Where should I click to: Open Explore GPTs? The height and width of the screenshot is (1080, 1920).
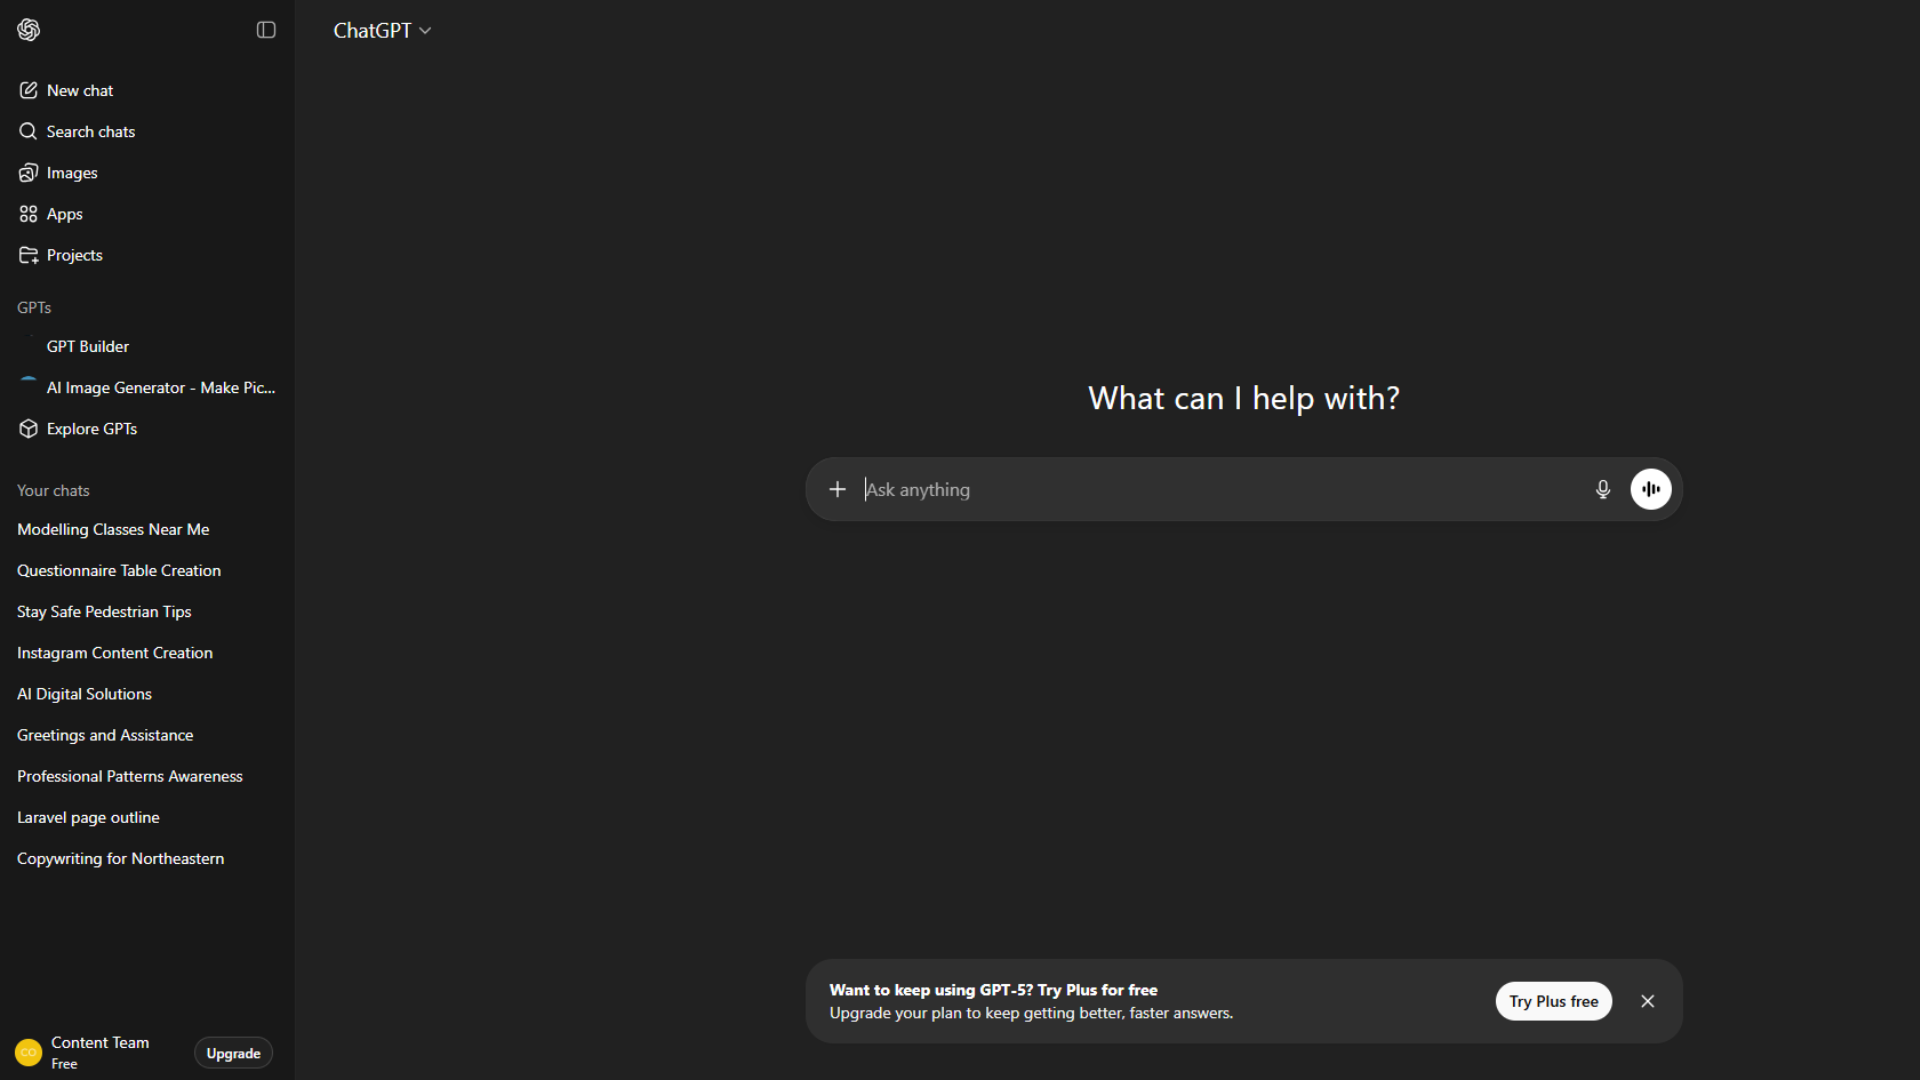[91, 428]
